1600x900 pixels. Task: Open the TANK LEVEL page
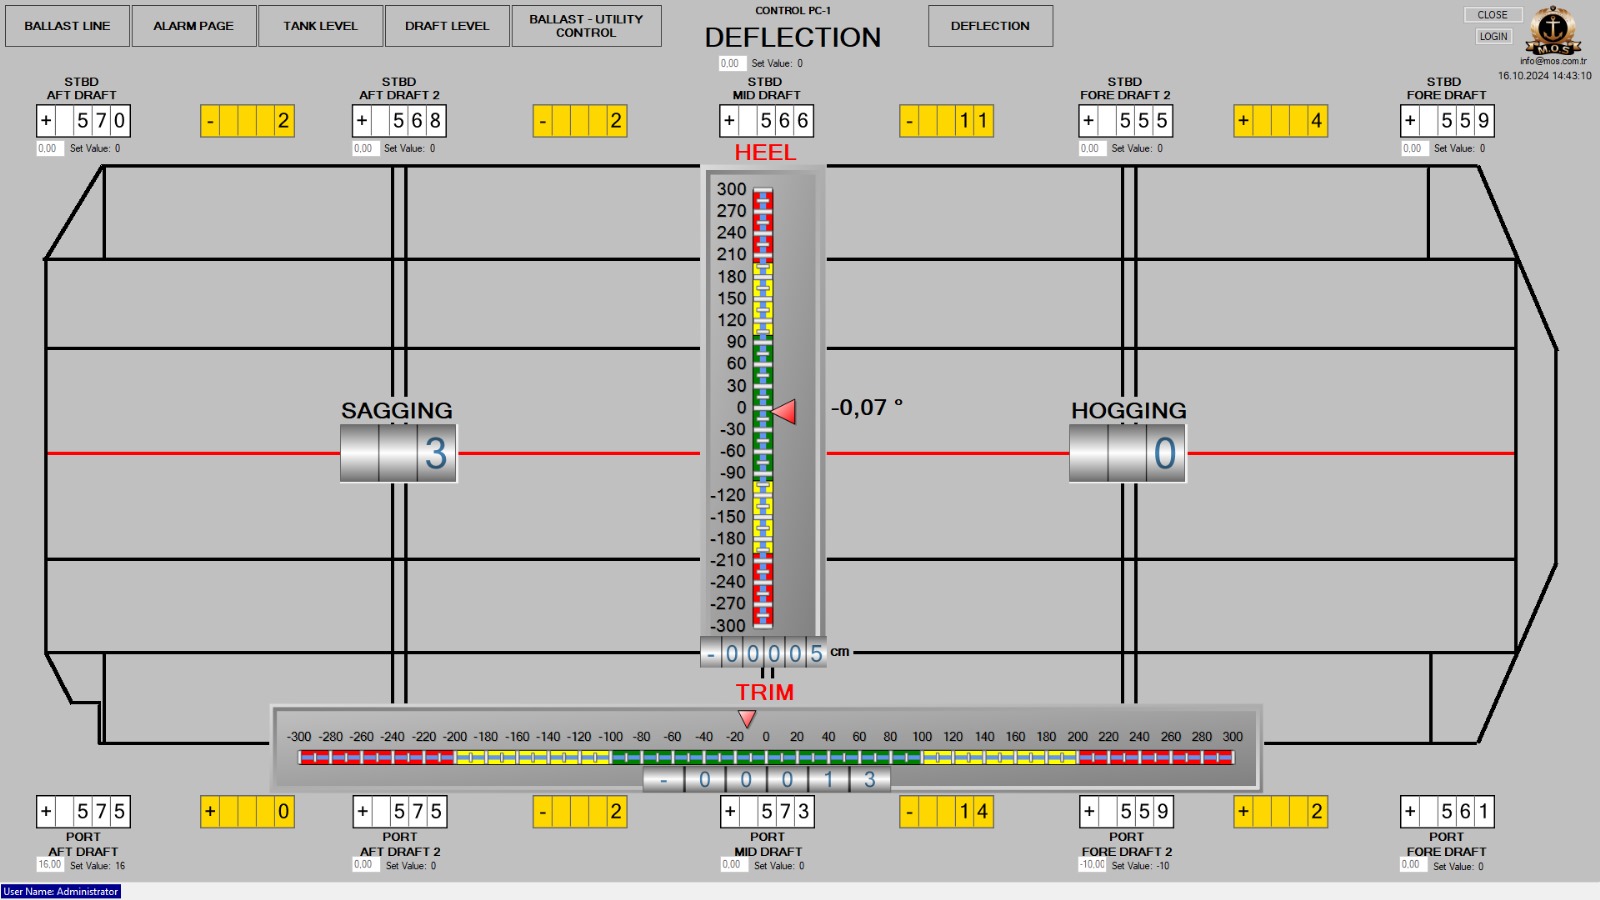(x=320, y=26)
